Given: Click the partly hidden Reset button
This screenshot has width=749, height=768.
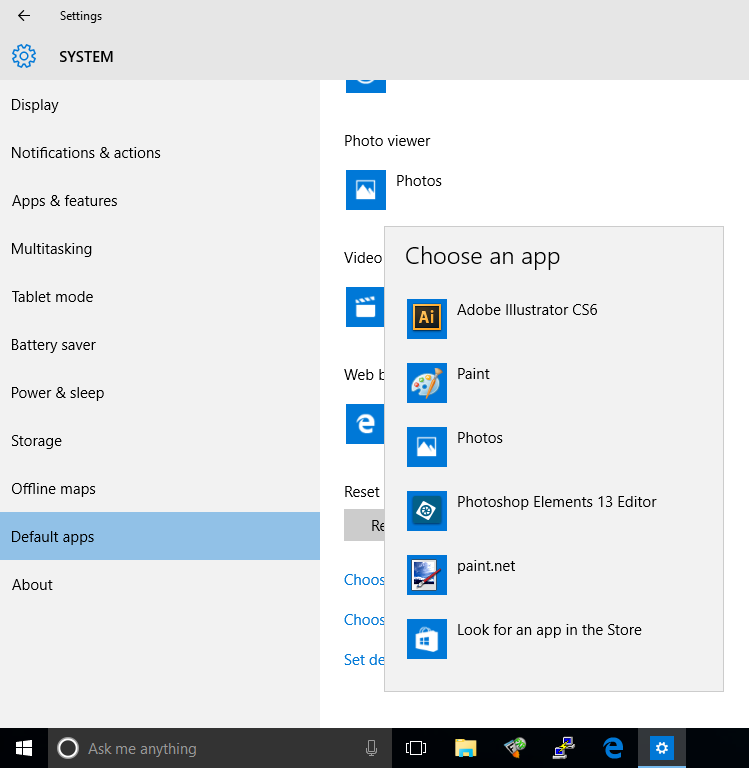Looking at the screenshot, I should point(364,525).
